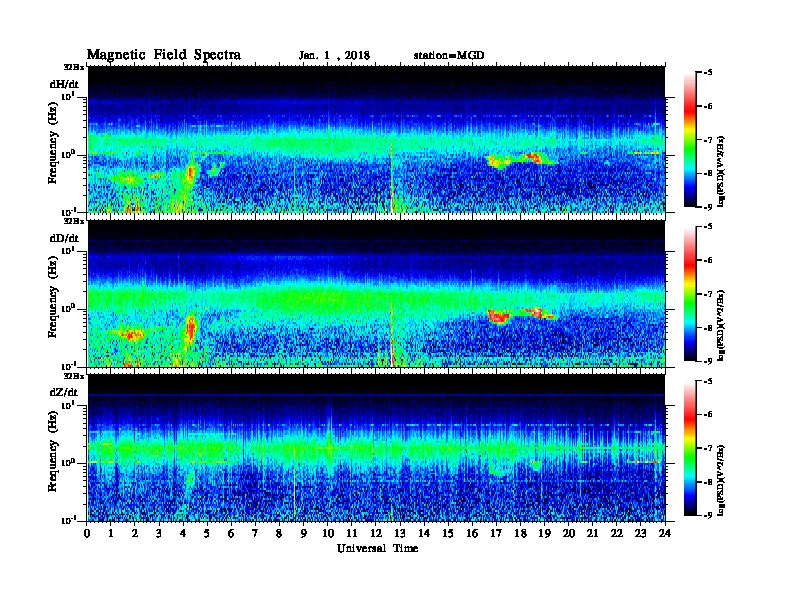Click the -9 label on dH/dt color bar

tap(707, 207)
